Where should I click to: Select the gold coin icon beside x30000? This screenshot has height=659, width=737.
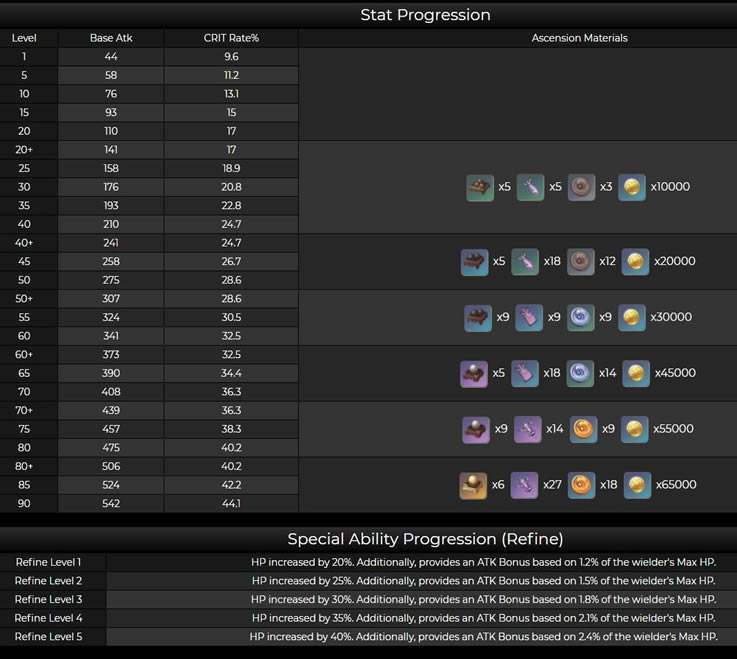point(631,318)
